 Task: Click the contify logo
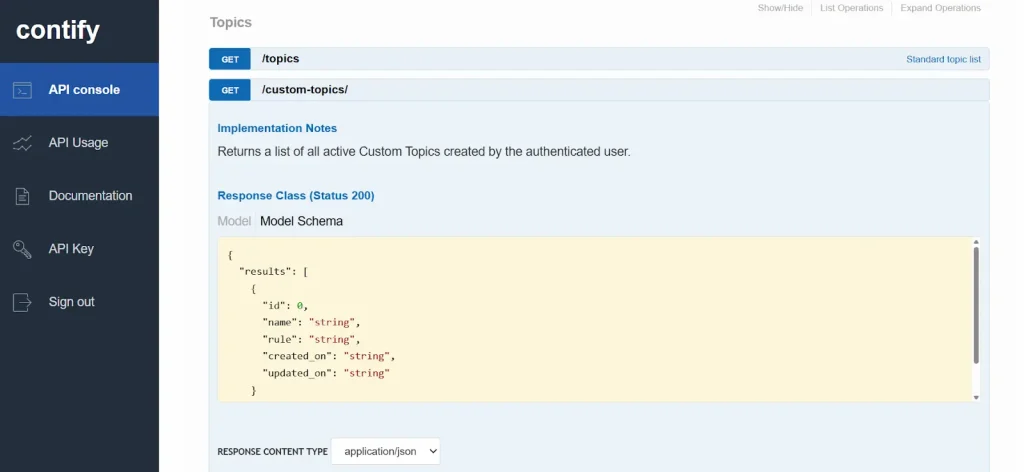point(58,30)
